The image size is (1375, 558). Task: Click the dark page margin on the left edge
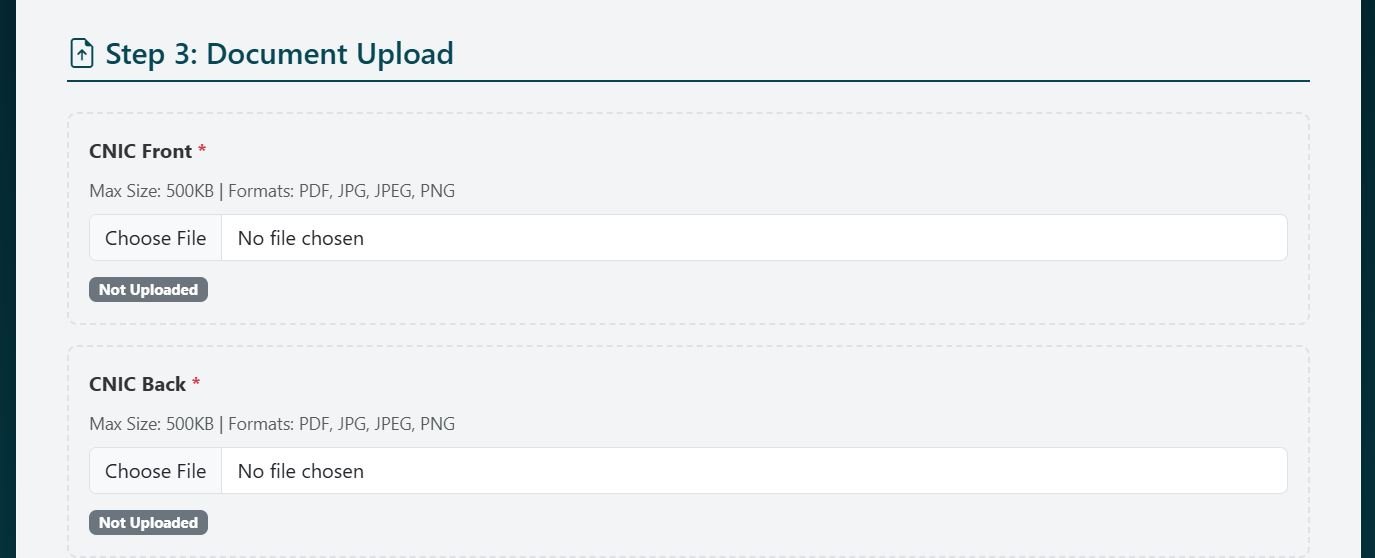pyautogui.click(x=7, y=279)
